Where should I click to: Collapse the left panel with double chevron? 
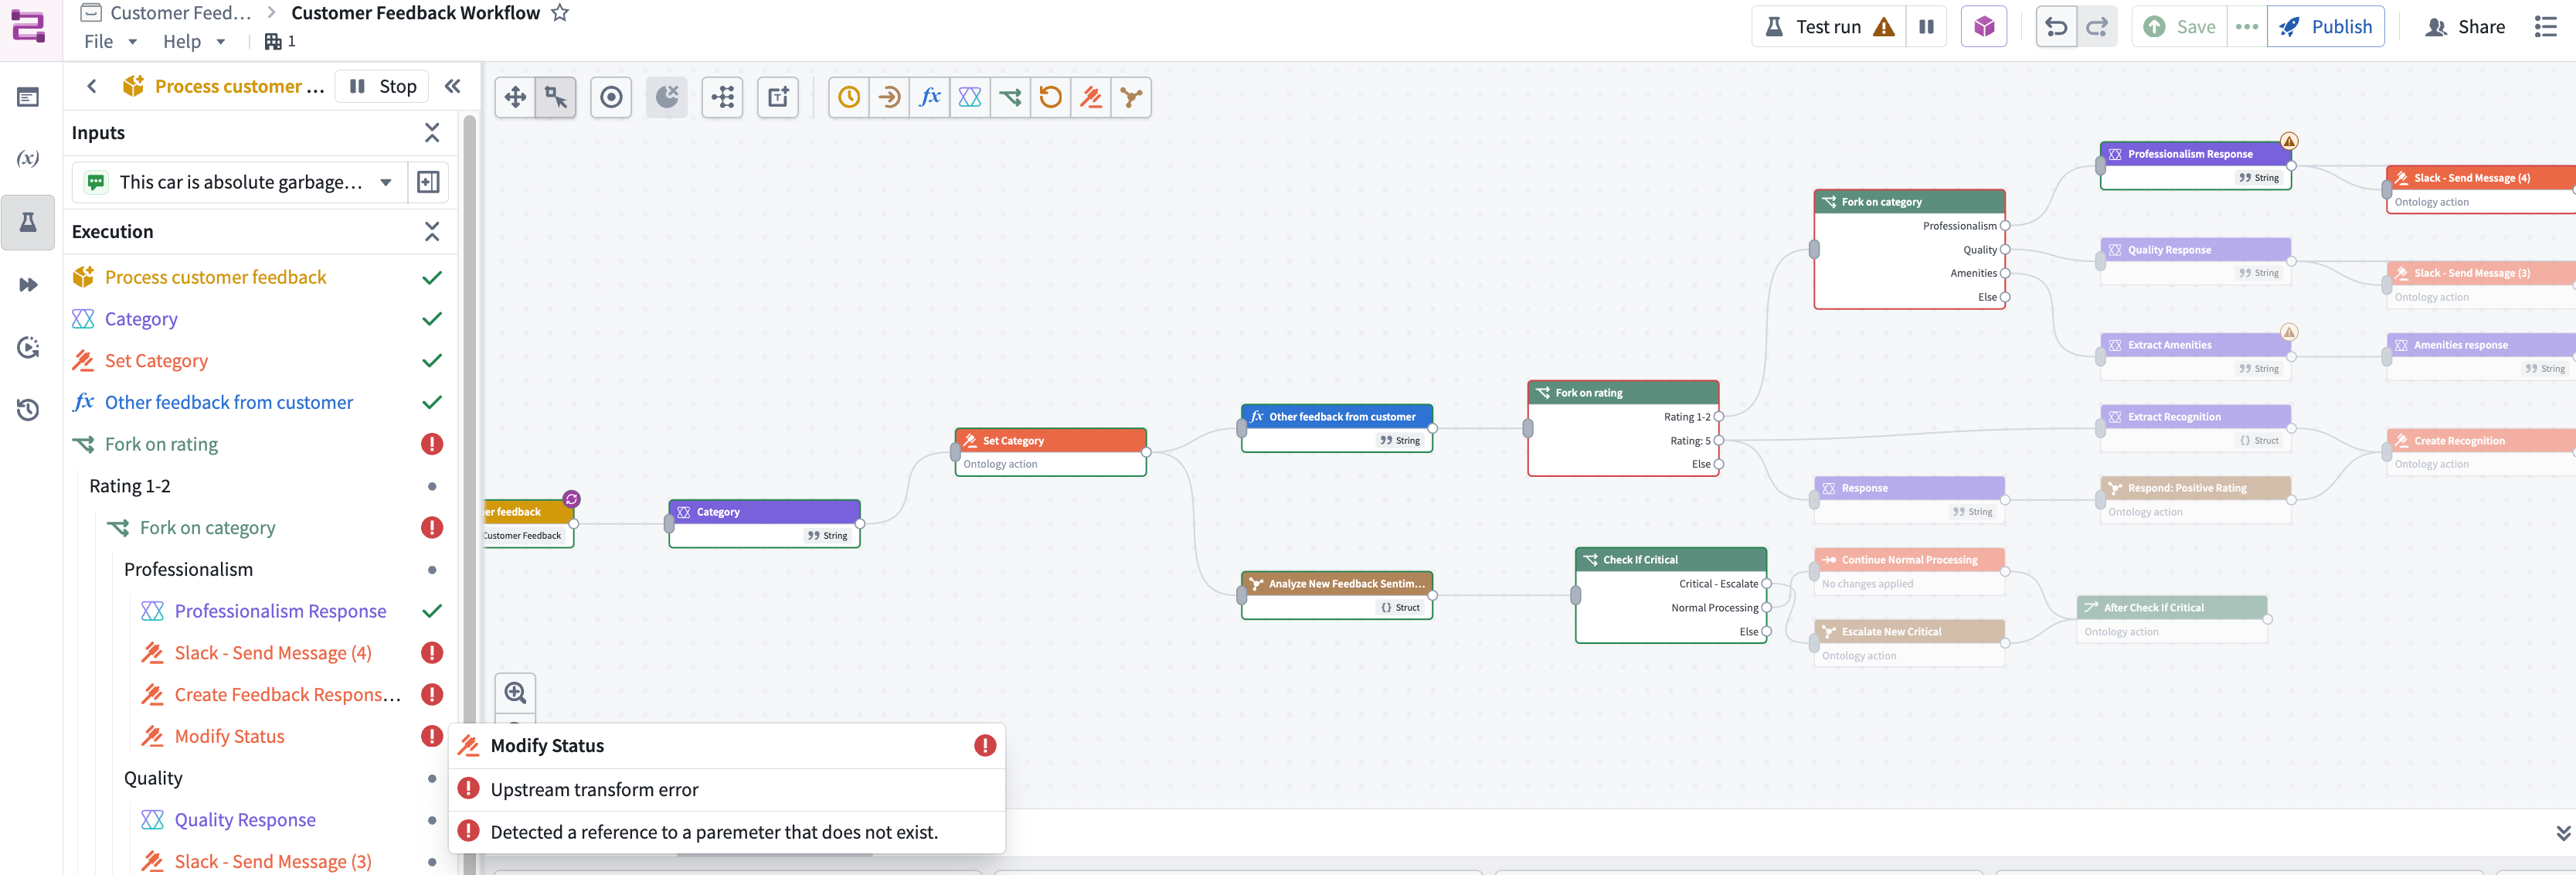pos(453,86)
